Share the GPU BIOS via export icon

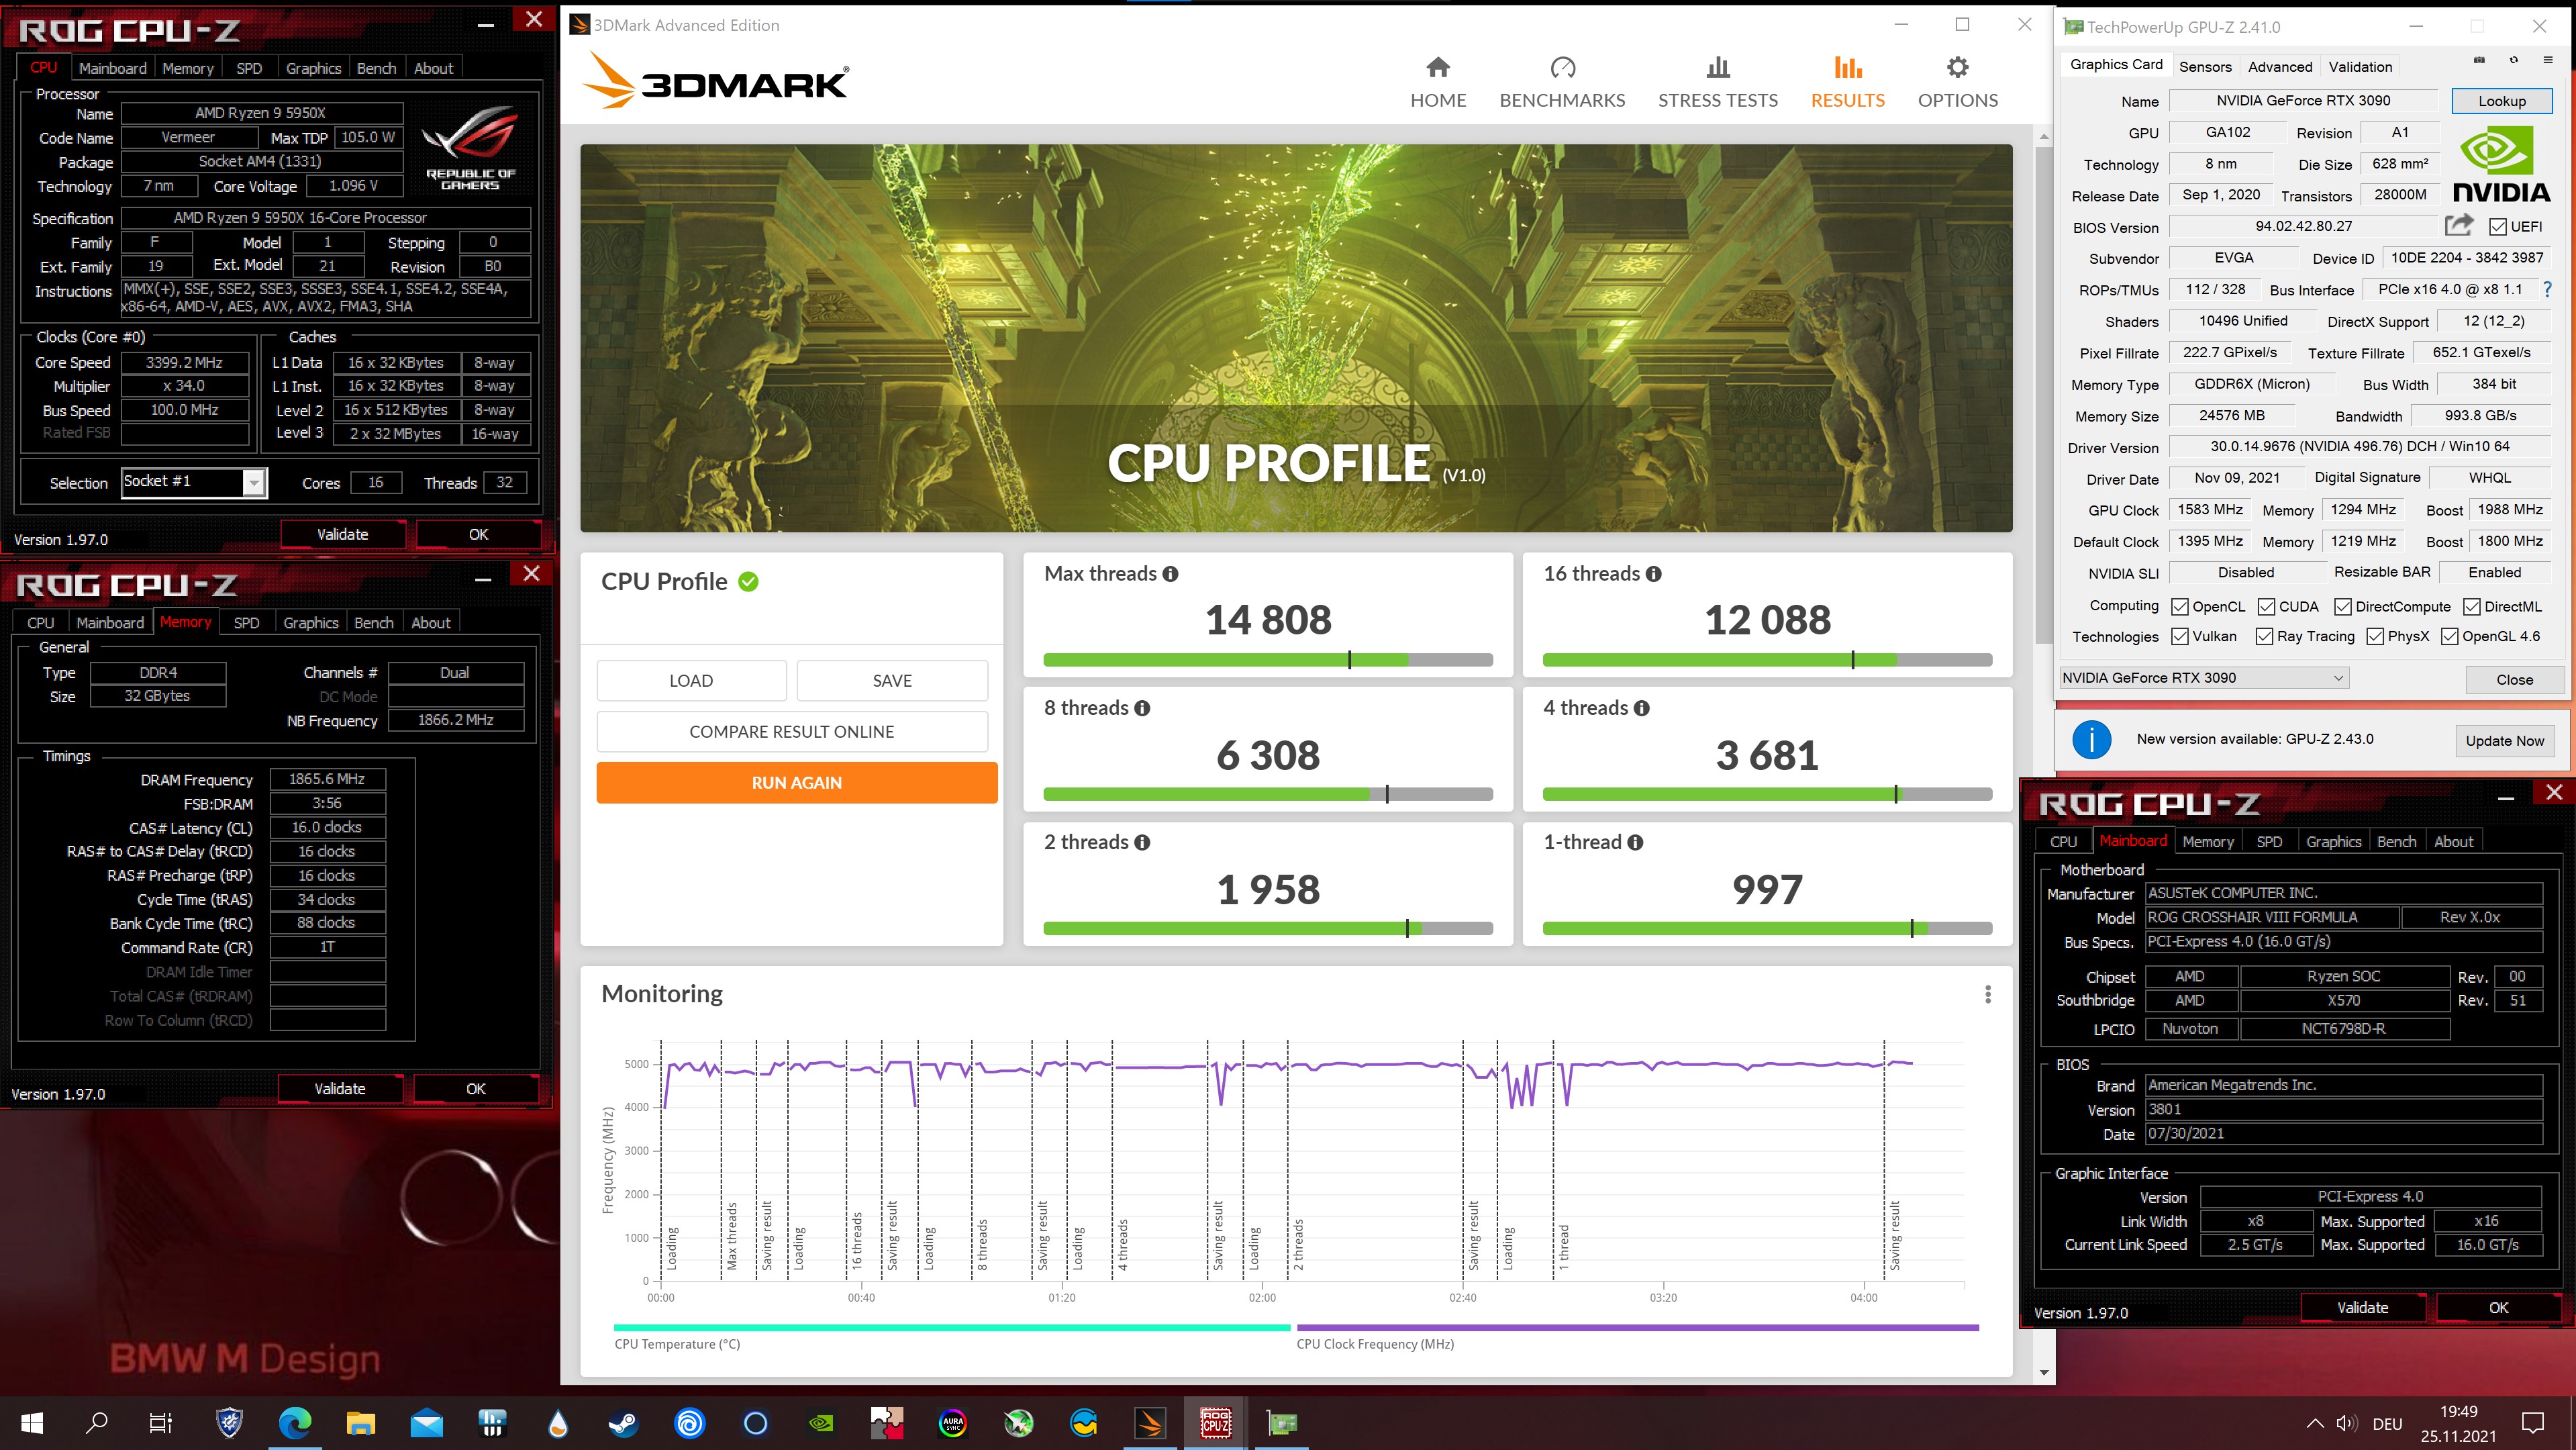pos(2459,225)
